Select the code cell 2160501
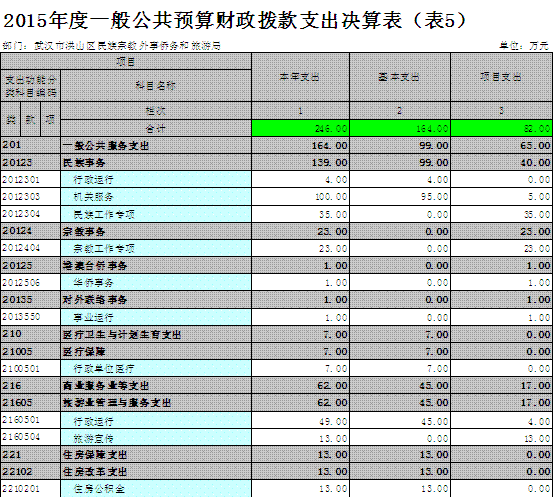The width and height of the screenshot is (553, 497). [x=31, y=420]
